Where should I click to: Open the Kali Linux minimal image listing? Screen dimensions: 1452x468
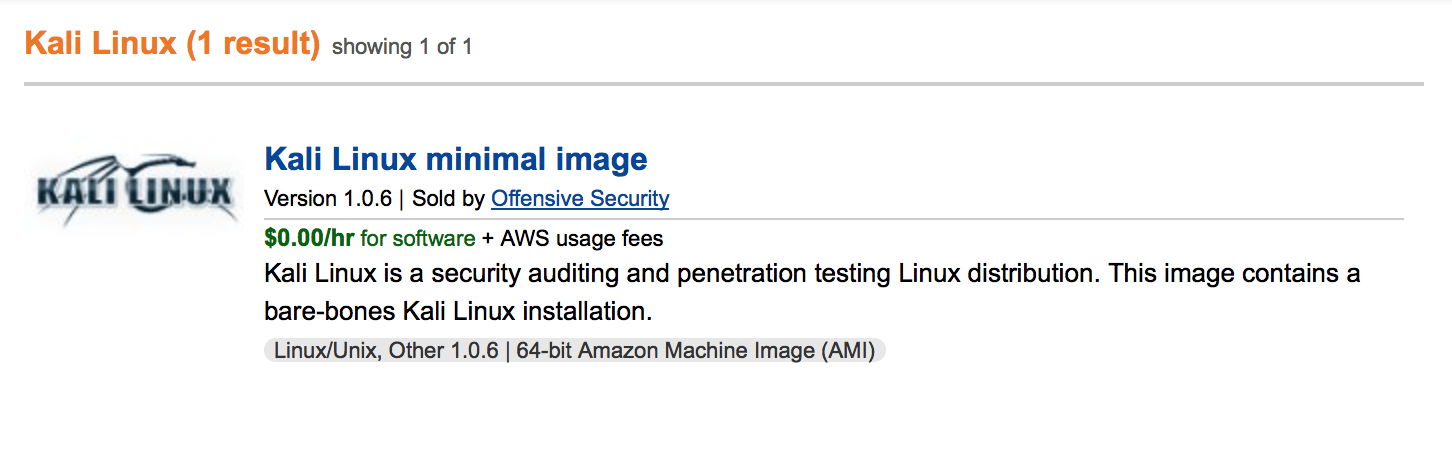[x=455, y=158]
